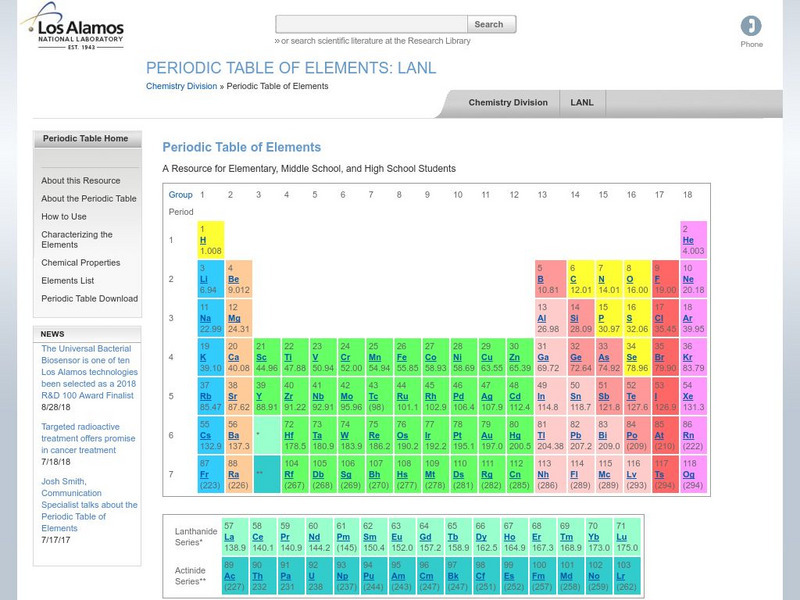
Task: Open the Tungsten (W) element link
Action: coord(345,435)
